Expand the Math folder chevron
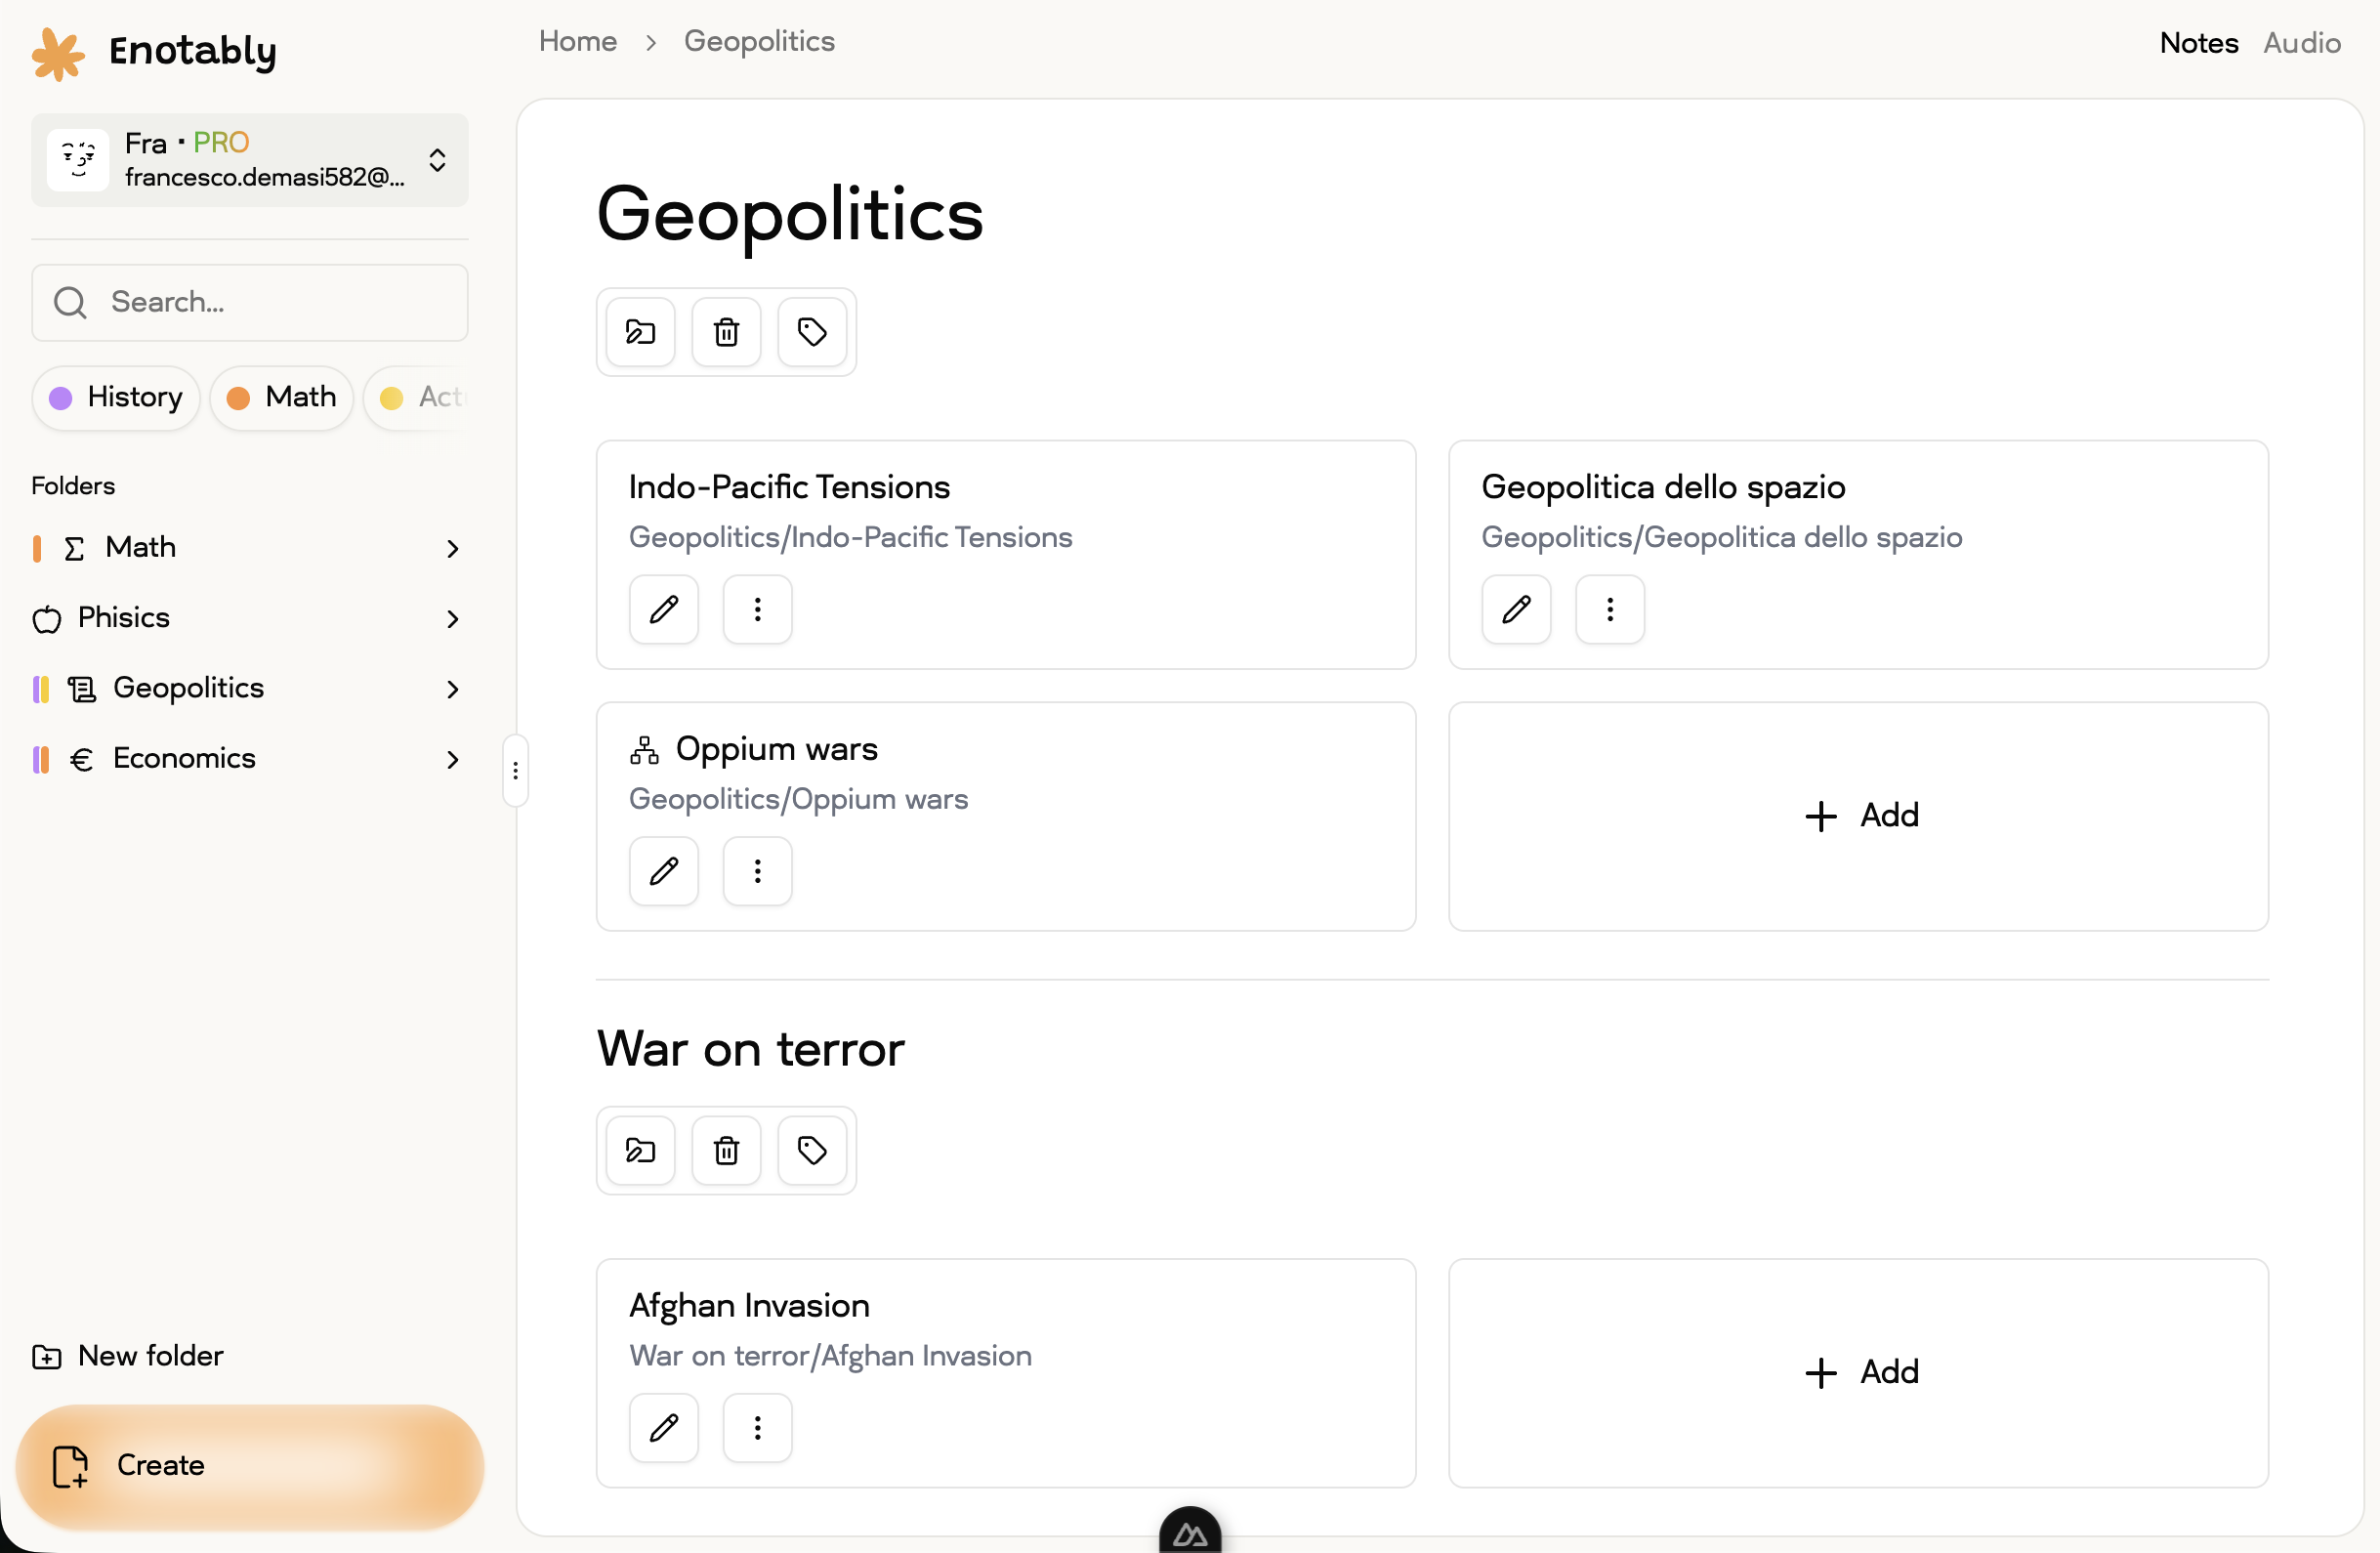This screenshot has width=2380, height=1553. click(452, 548)
